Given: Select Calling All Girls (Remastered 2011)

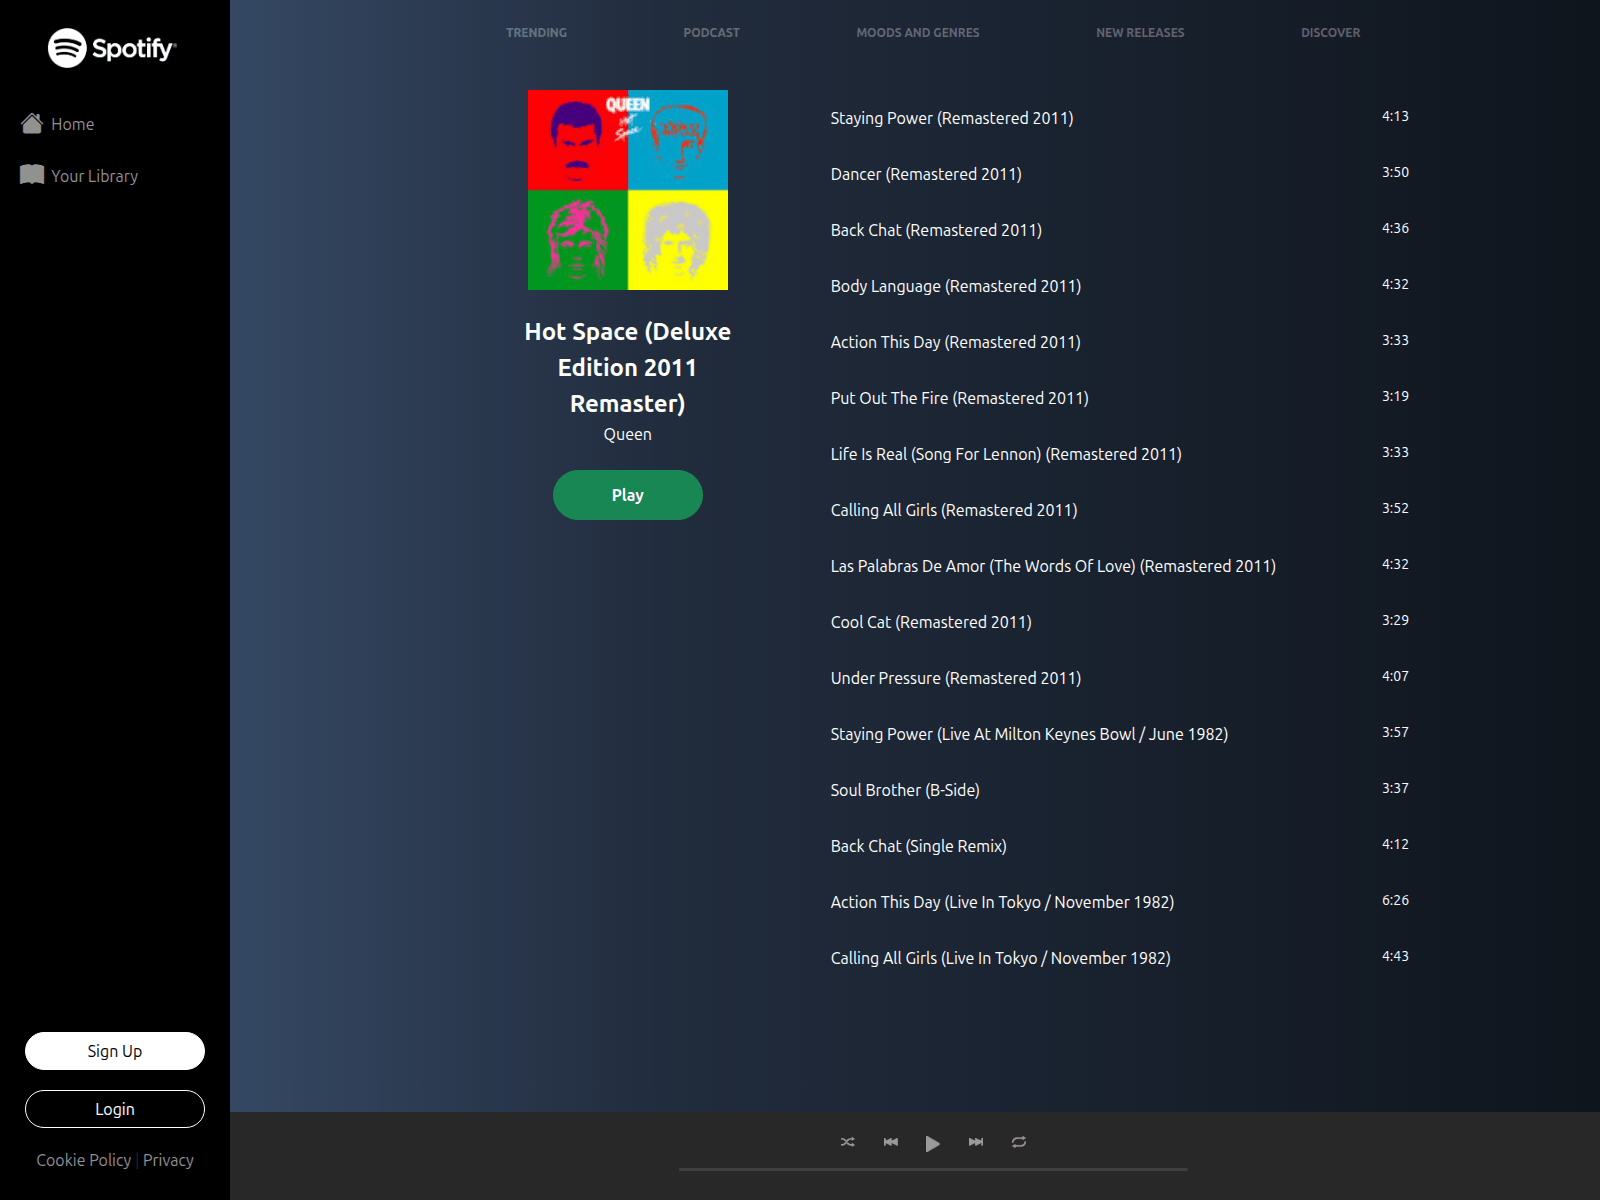Looking at the screenshot, I should pos(954,510).
